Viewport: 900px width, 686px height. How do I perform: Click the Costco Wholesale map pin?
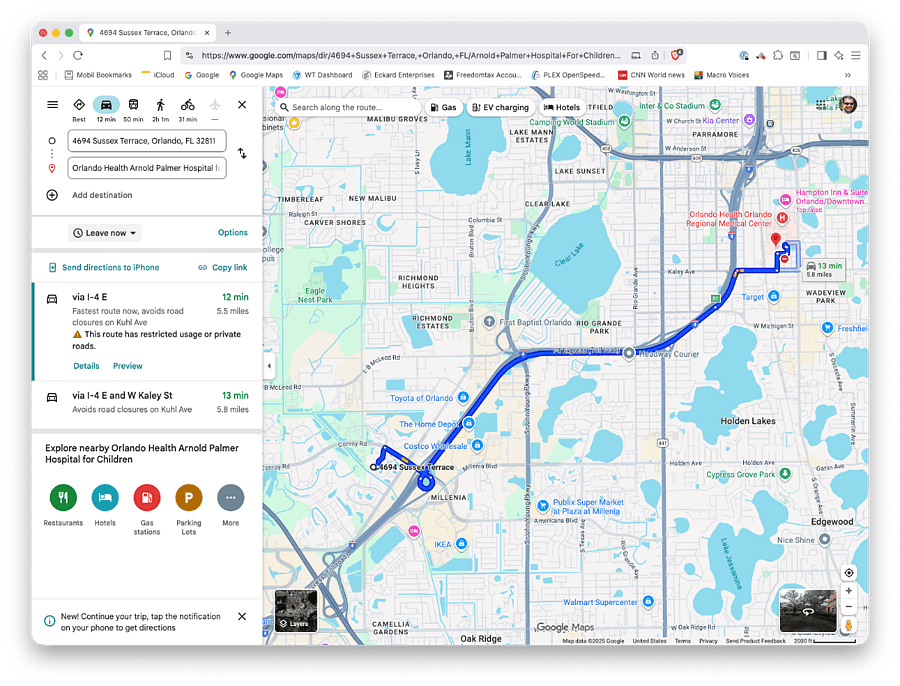(x=477, y=445)
